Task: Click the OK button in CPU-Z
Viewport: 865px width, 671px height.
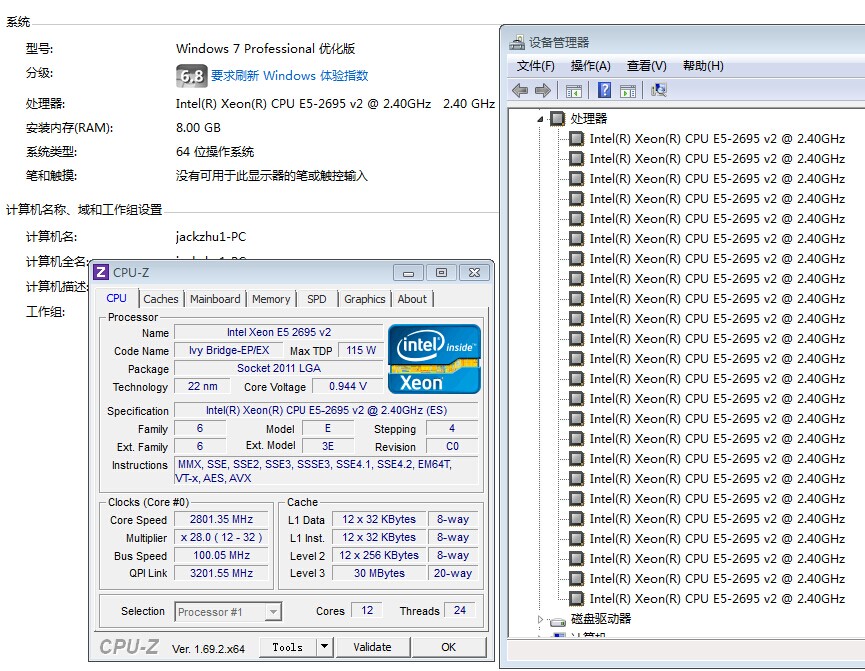Action: point(448,647)
